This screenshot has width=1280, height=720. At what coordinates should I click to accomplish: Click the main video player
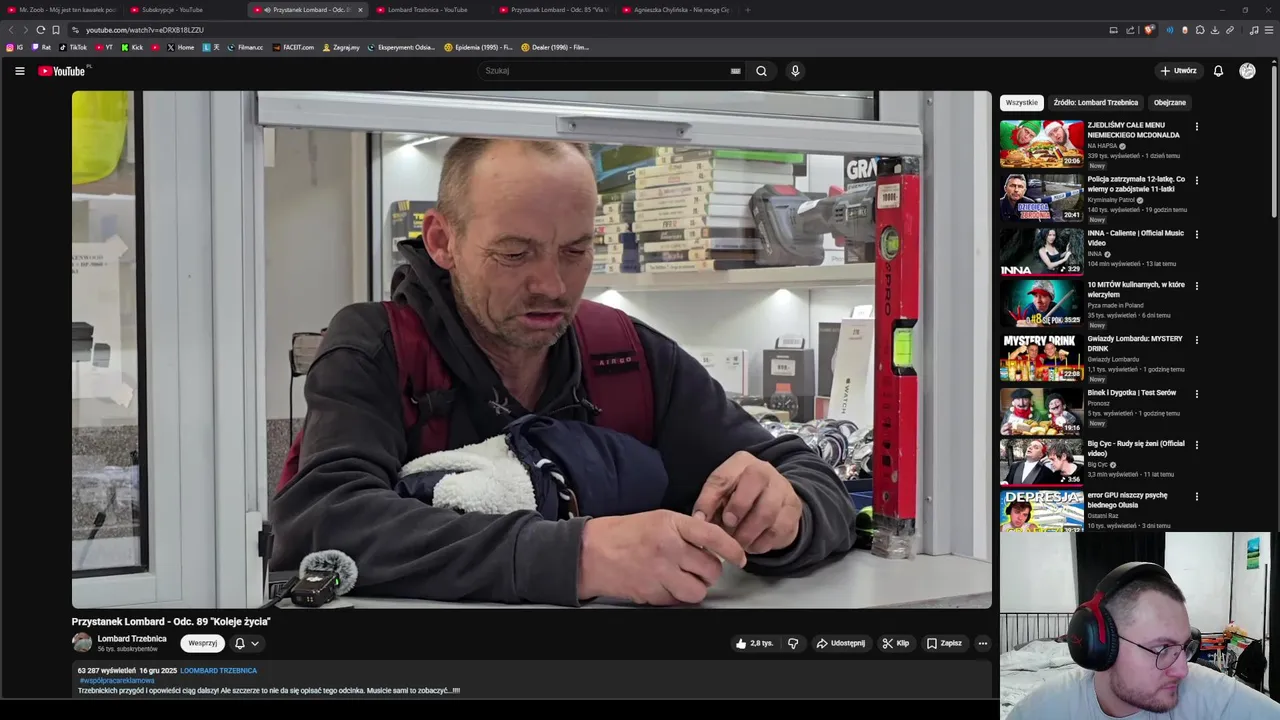tap(532, 349)
